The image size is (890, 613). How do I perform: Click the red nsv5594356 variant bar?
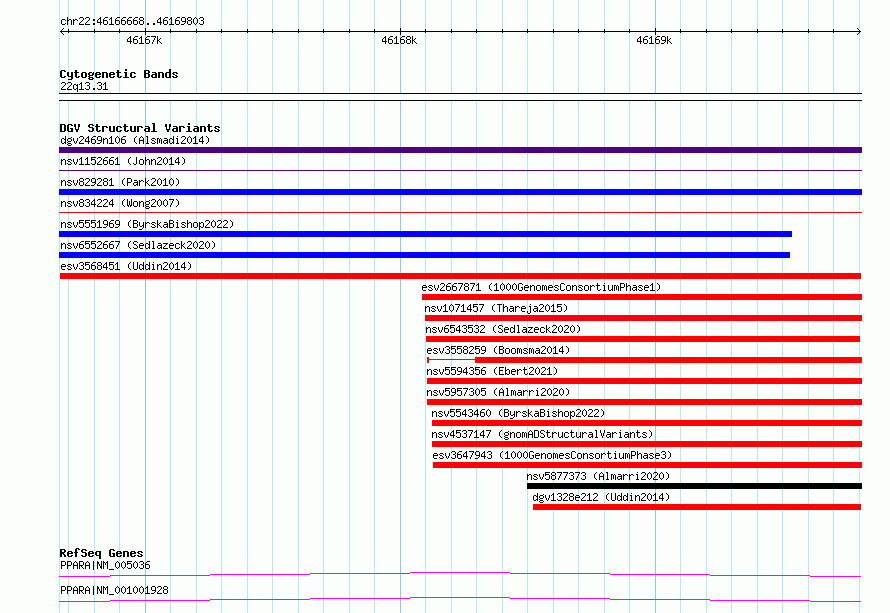point(644,381)
